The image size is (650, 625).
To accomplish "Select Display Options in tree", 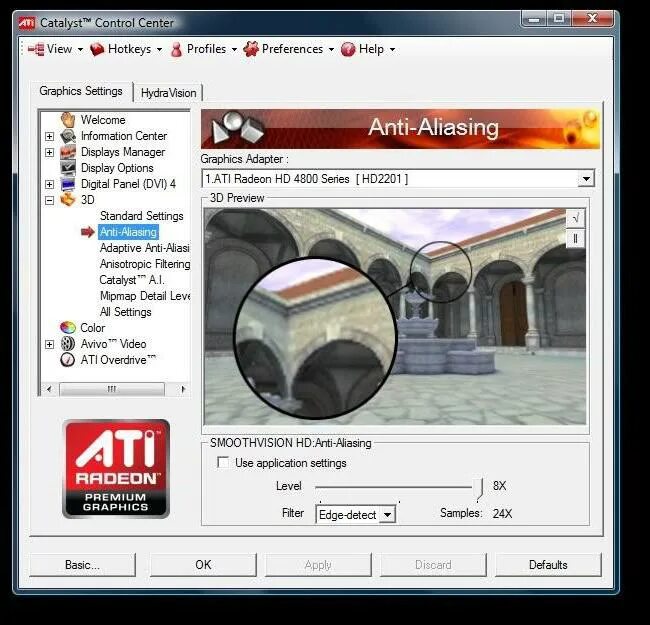I will (117, 168).
